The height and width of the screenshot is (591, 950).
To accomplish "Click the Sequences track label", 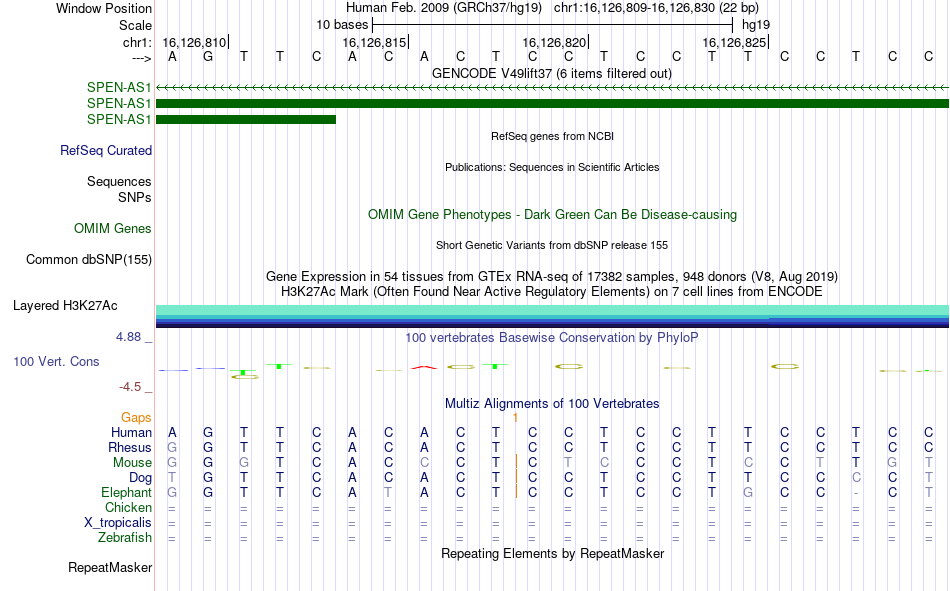I will coord(119,181).
